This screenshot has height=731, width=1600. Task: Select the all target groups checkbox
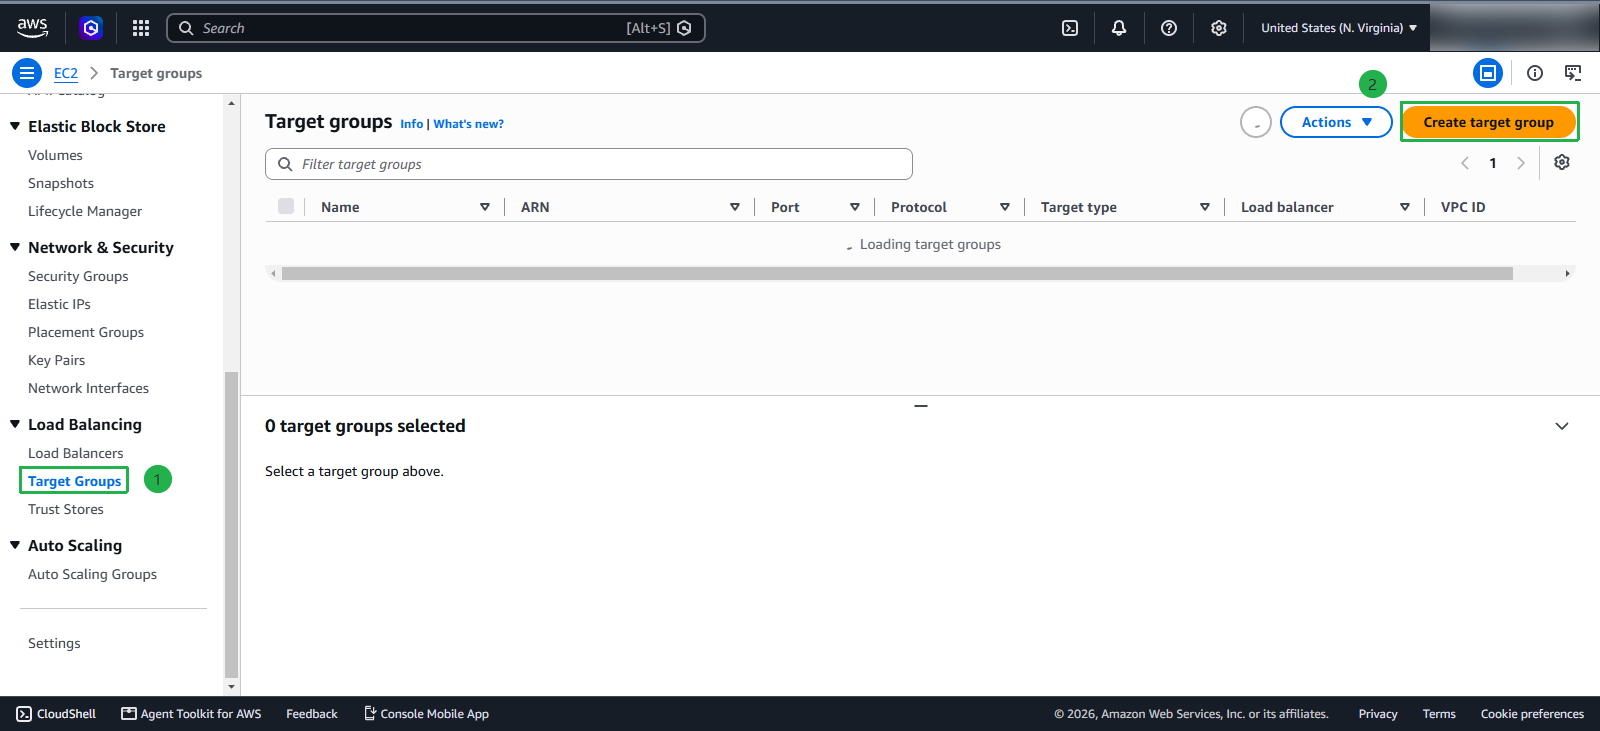[286, 206]
